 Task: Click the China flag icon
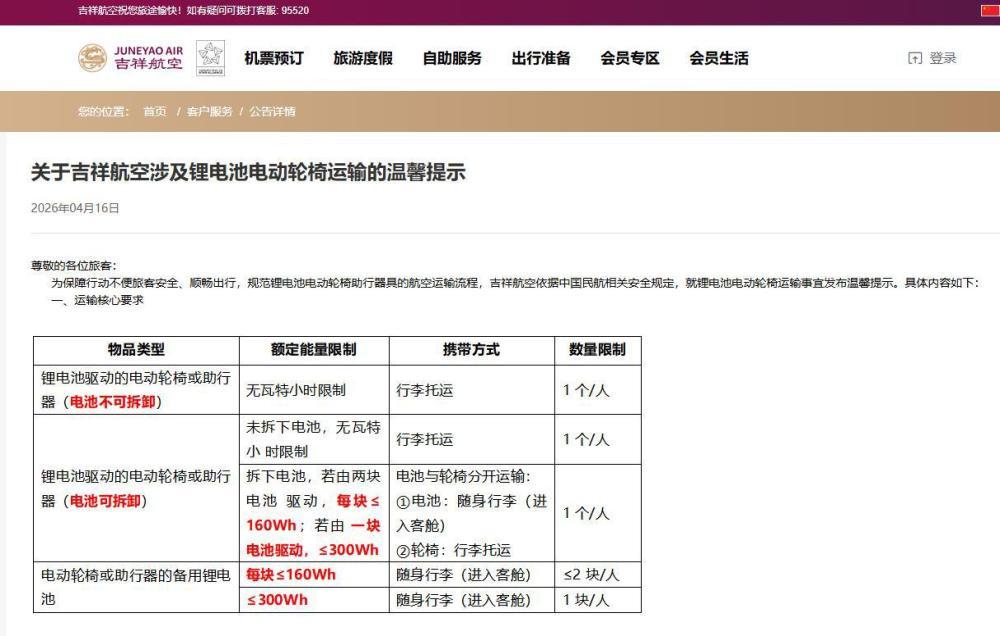990,10
